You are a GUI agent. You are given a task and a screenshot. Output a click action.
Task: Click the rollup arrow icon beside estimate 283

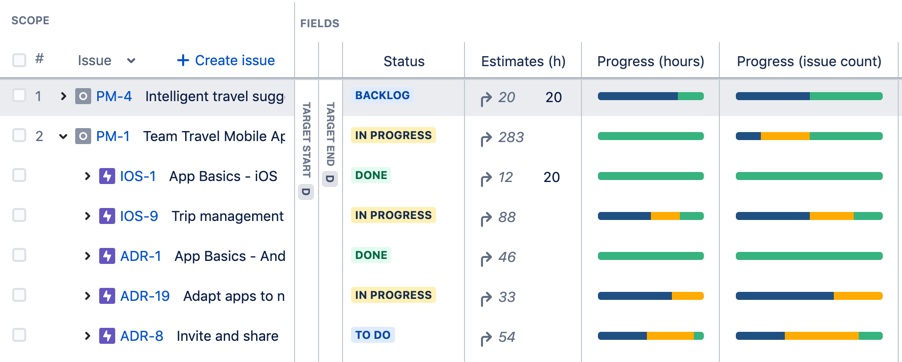486,138
